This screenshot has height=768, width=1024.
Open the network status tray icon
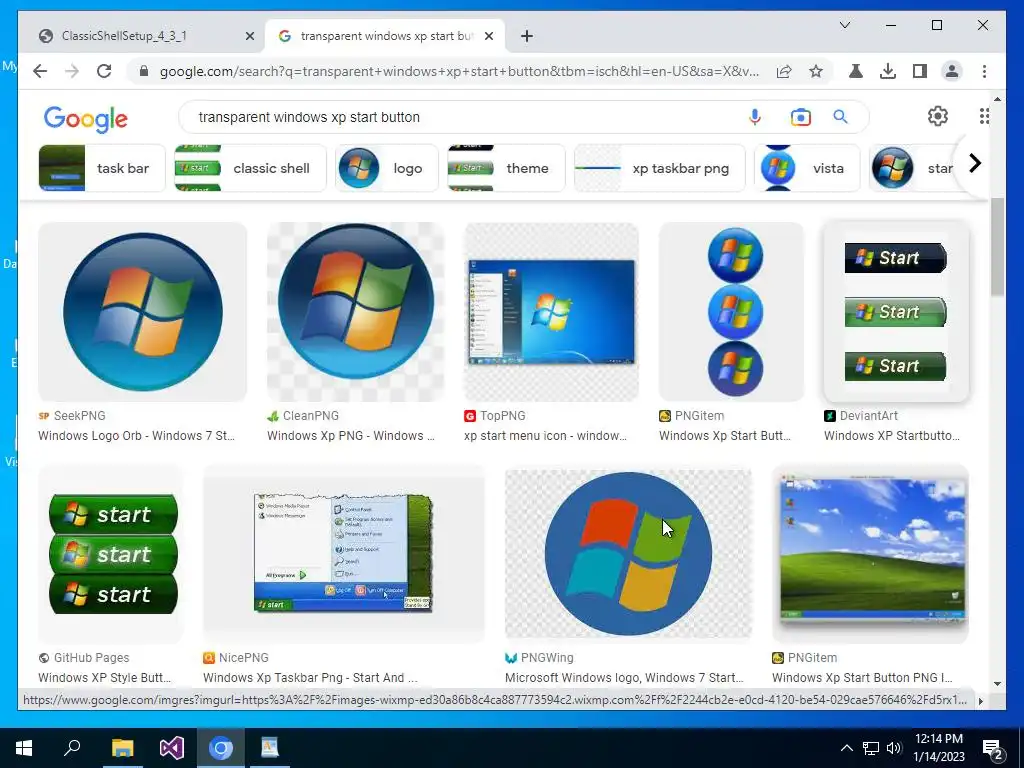[x=871, y=748]
